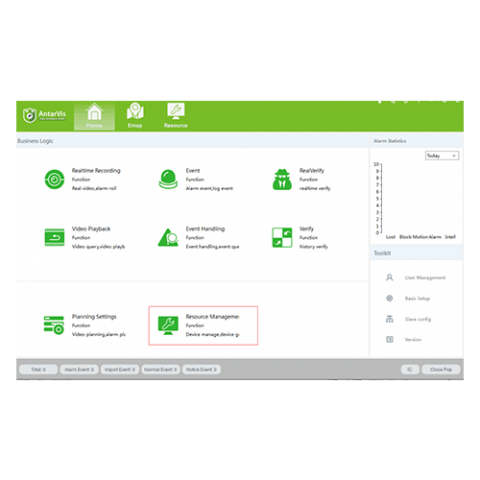The image size is (480, 480).
Task: Open the Resource tab in header
Action: coord(176,116)
